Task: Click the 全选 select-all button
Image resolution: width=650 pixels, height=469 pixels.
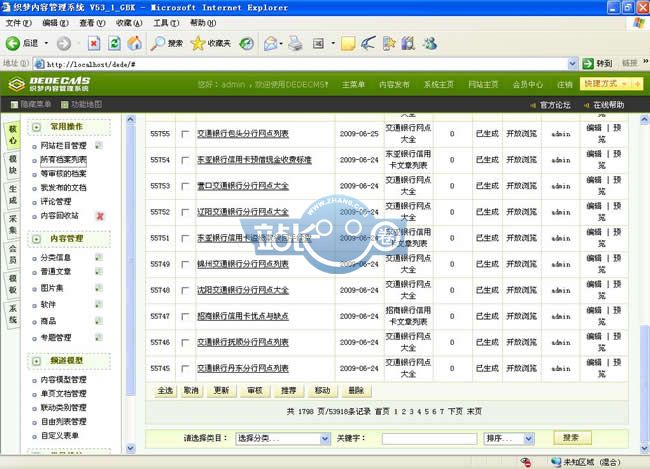Action: [x=165, y=391]
